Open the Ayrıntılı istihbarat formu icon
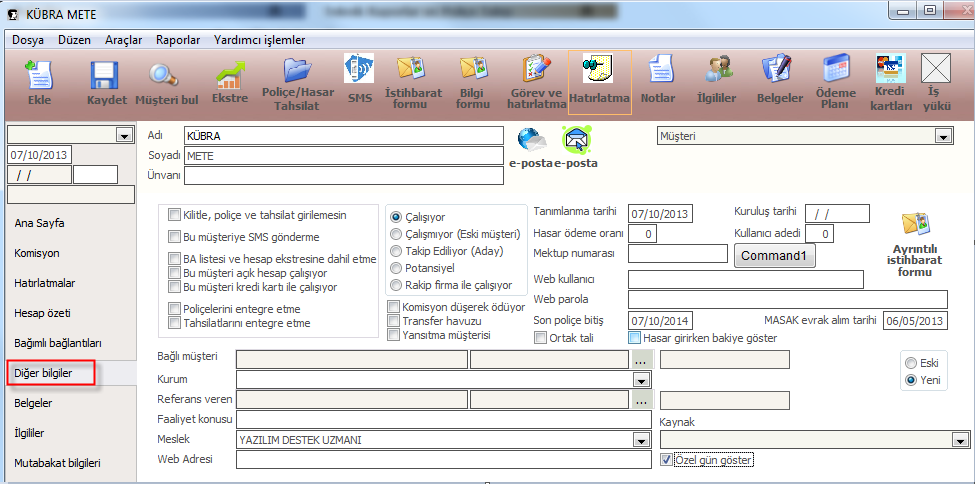 (x=915, y=225)
